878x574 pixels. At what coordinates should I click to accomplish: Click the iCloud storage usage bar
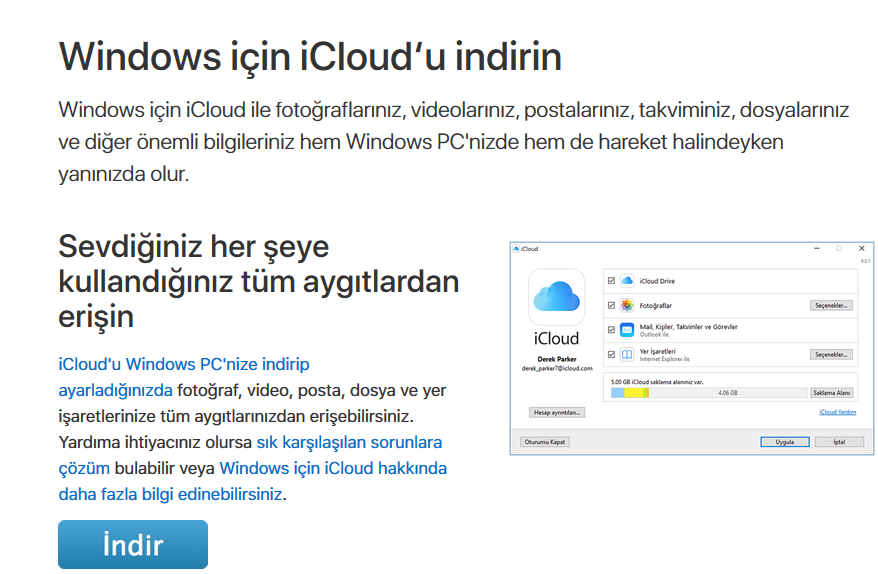(x=709, y=393)
